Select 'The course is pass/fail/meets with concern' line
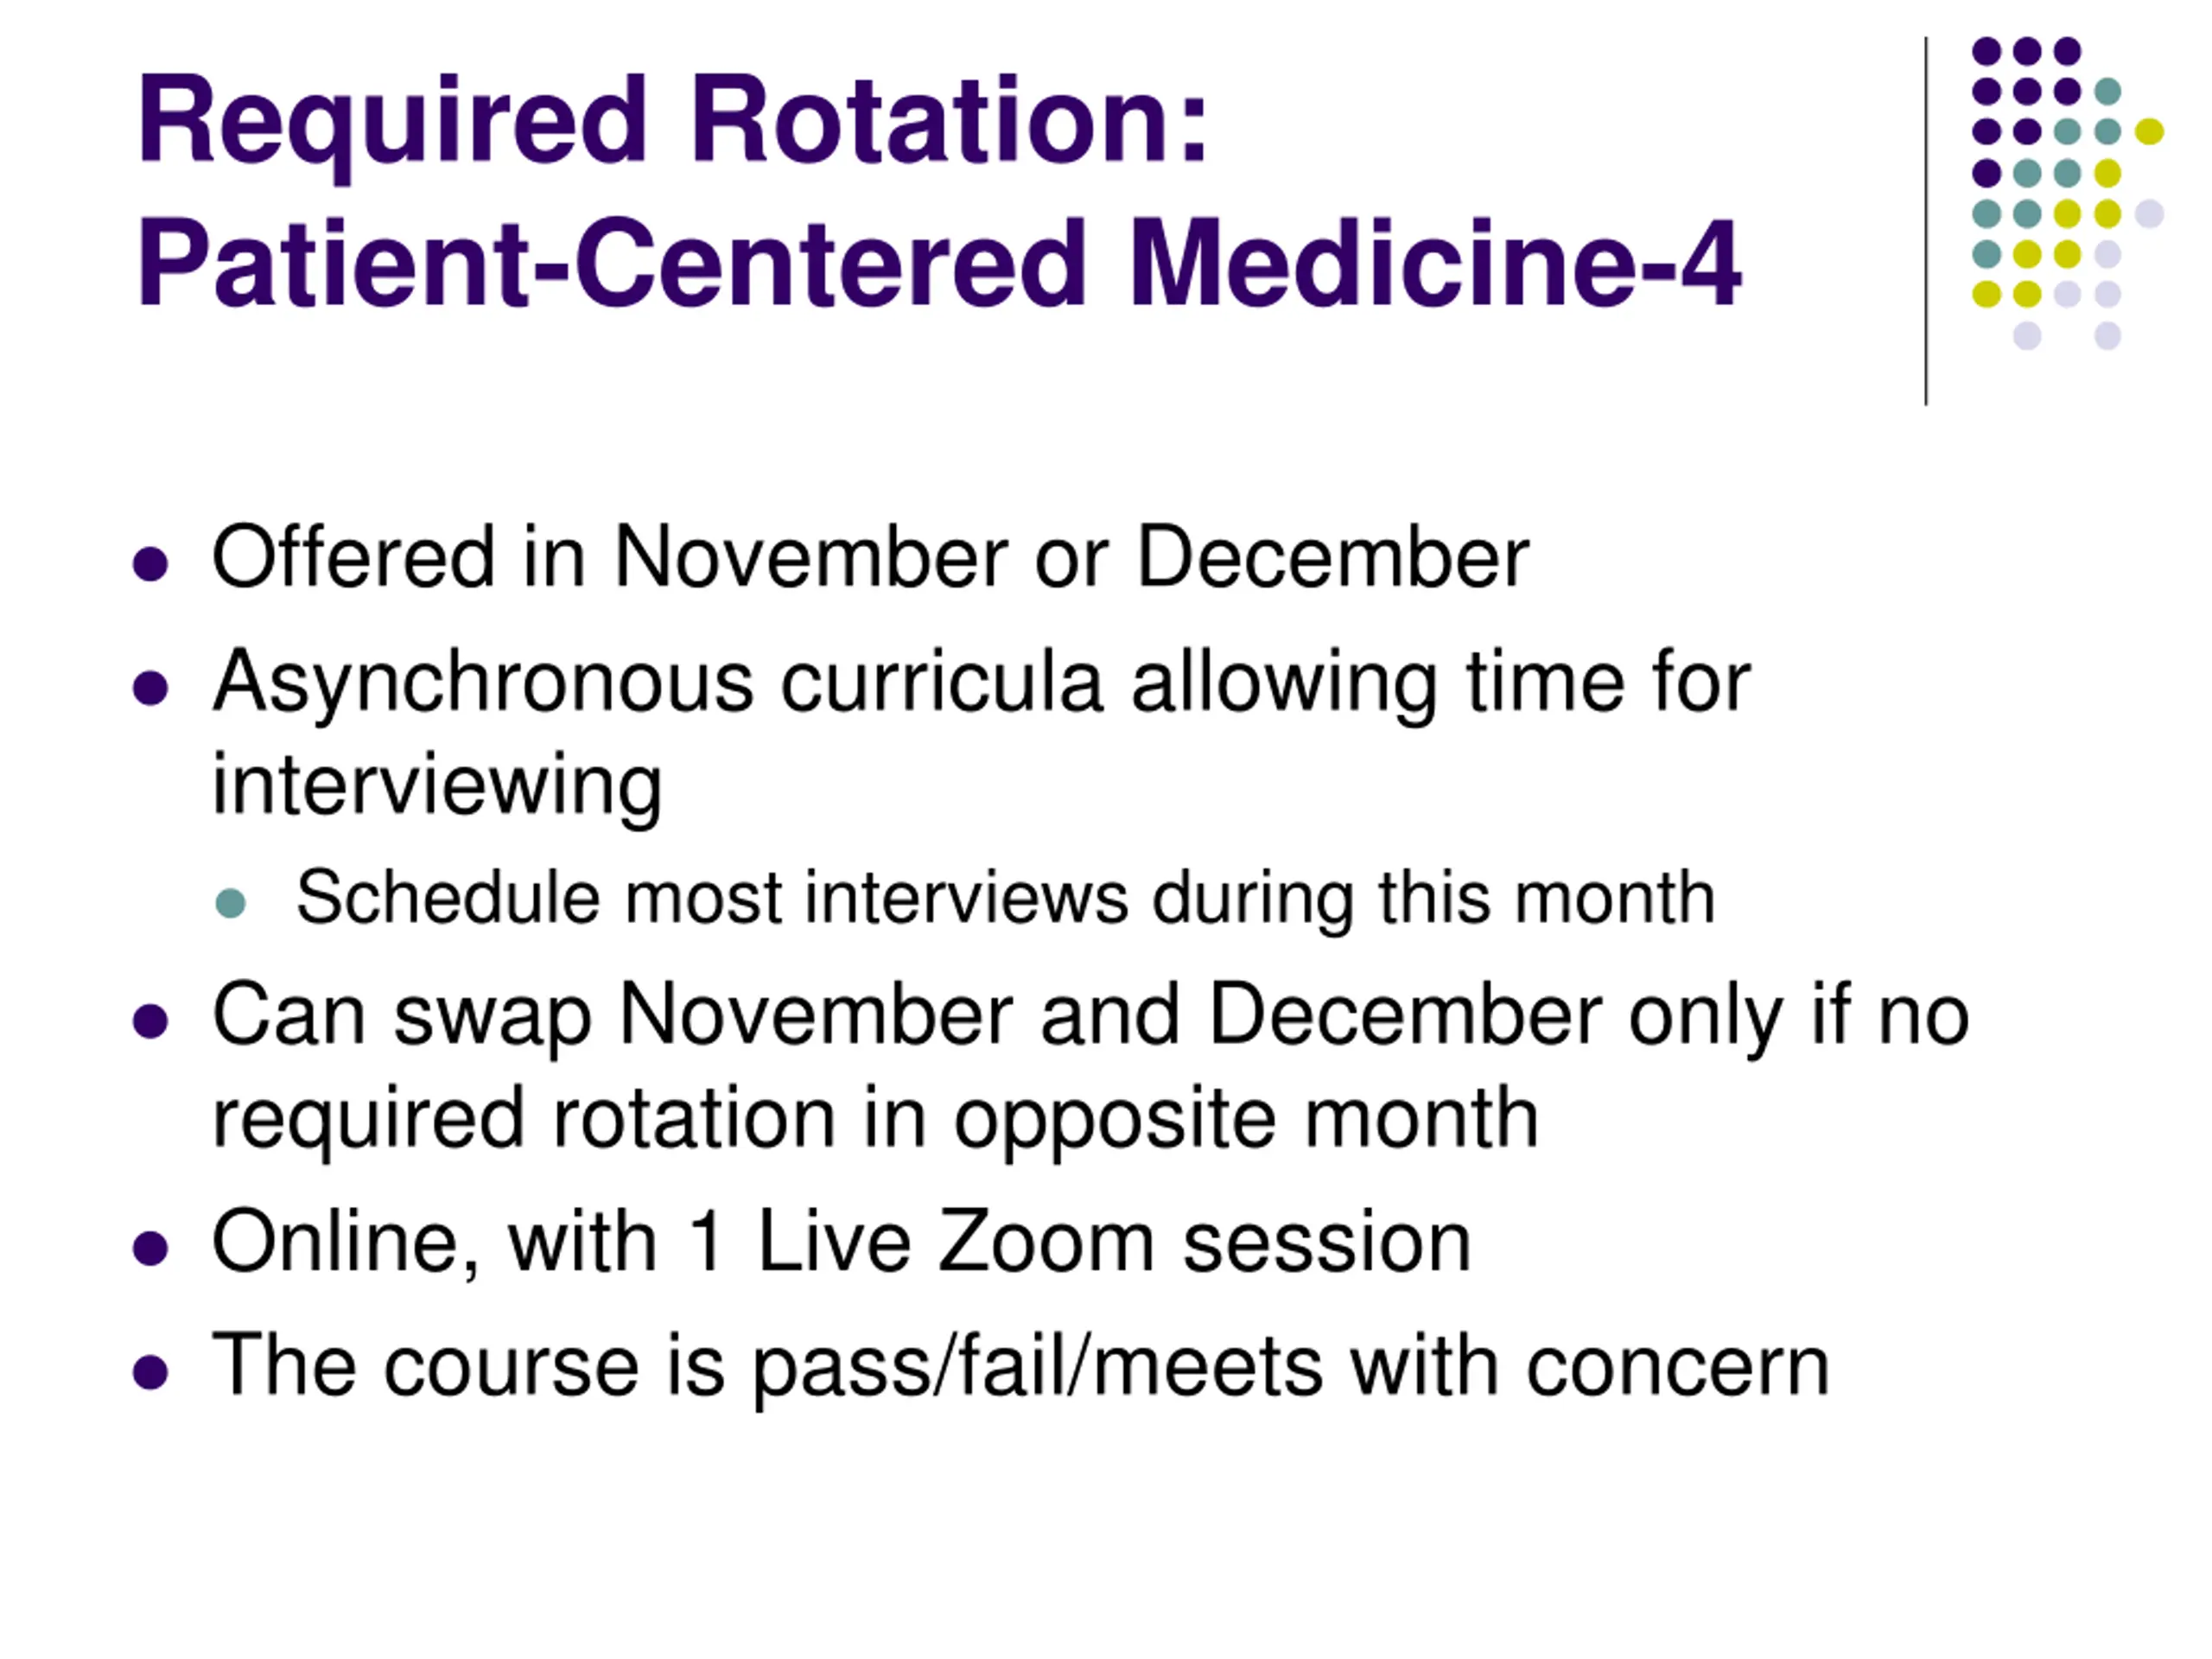 [1020, 1368]
